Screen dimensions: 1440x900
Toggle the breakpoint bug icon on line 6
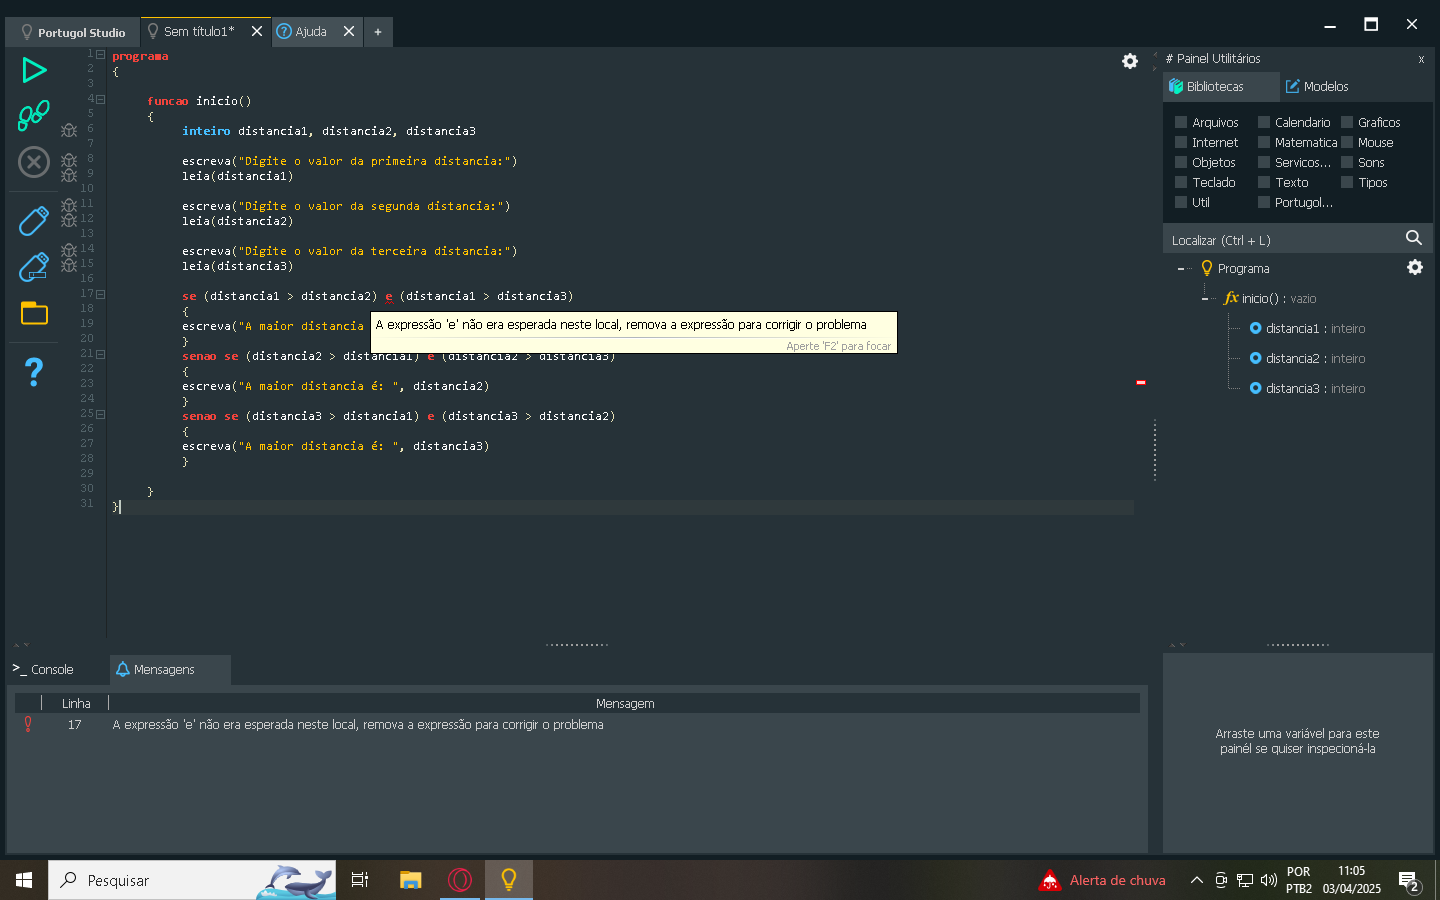click(x=69, y=130)
